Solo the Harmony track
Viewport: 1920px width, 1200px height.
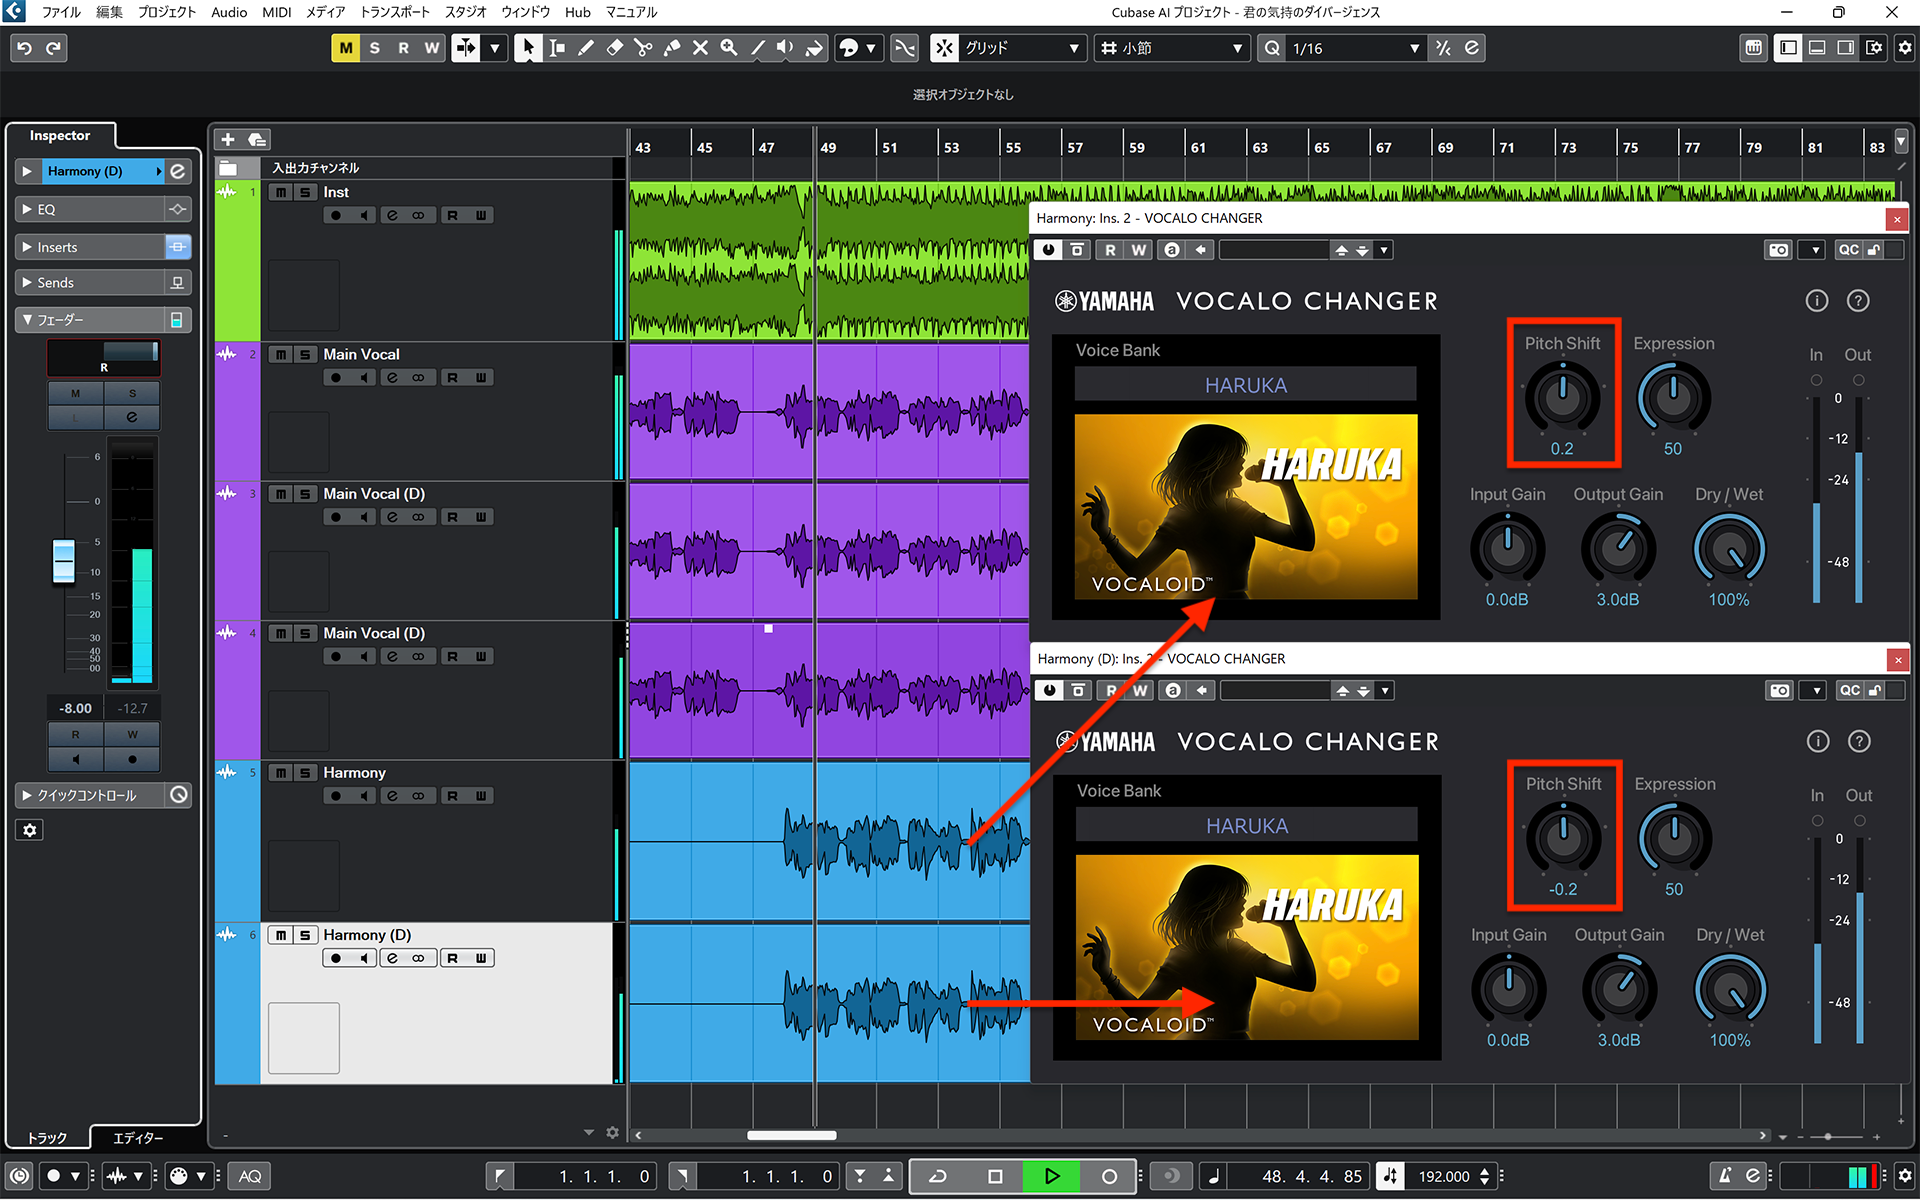(306, 772)
